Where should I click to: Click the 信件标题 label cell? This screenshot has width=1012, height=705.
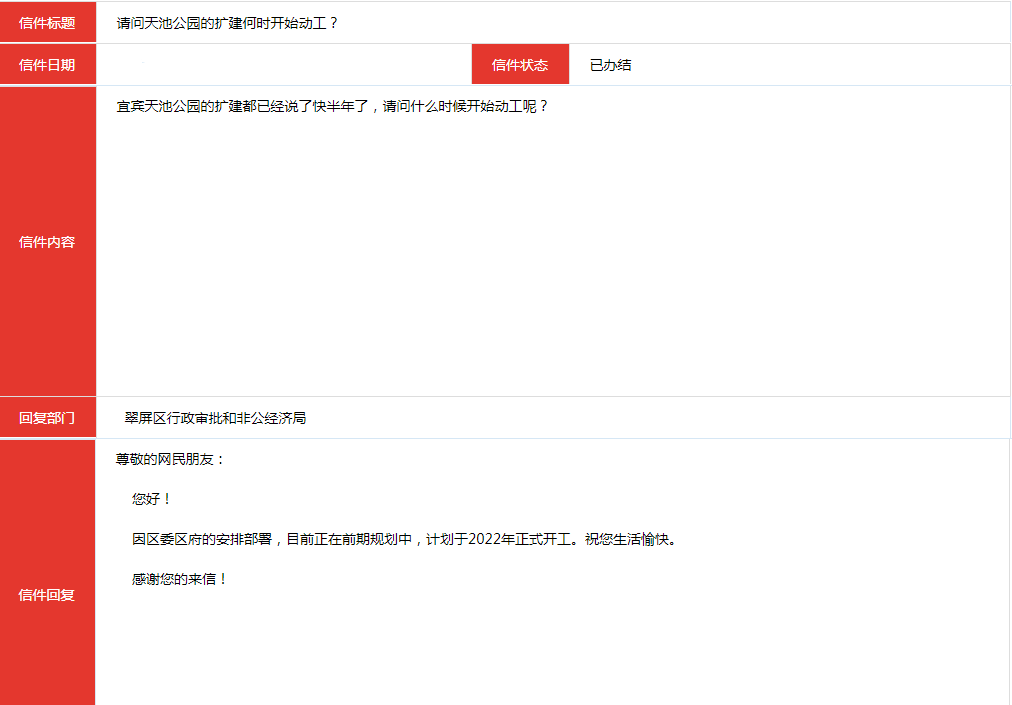tap(47, 22)
